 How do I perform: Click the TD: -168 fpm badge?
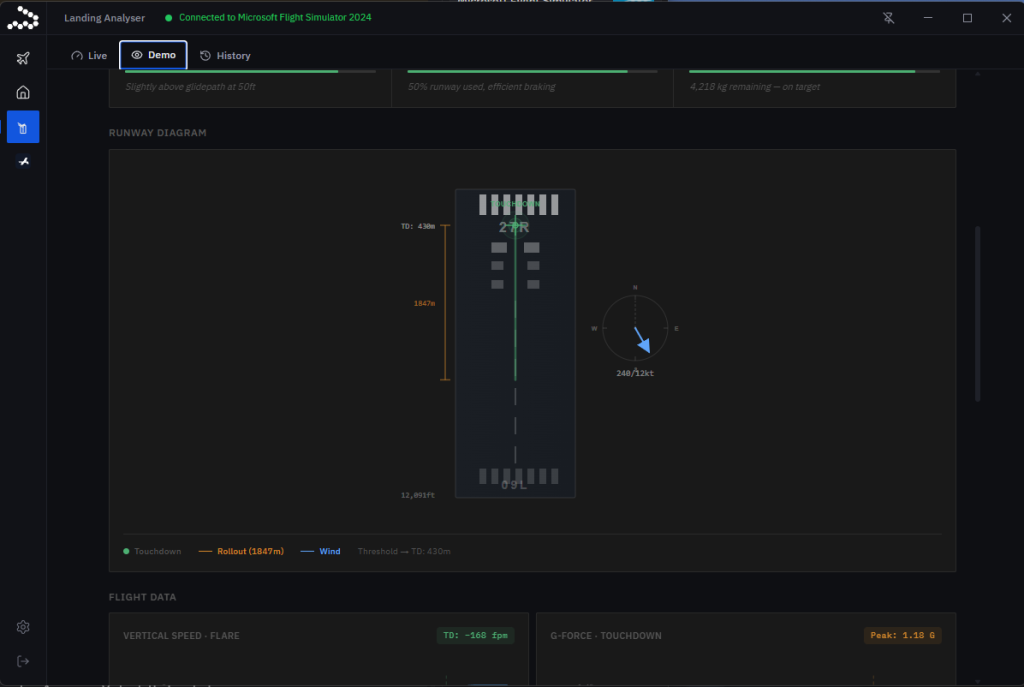coord(475,635)
